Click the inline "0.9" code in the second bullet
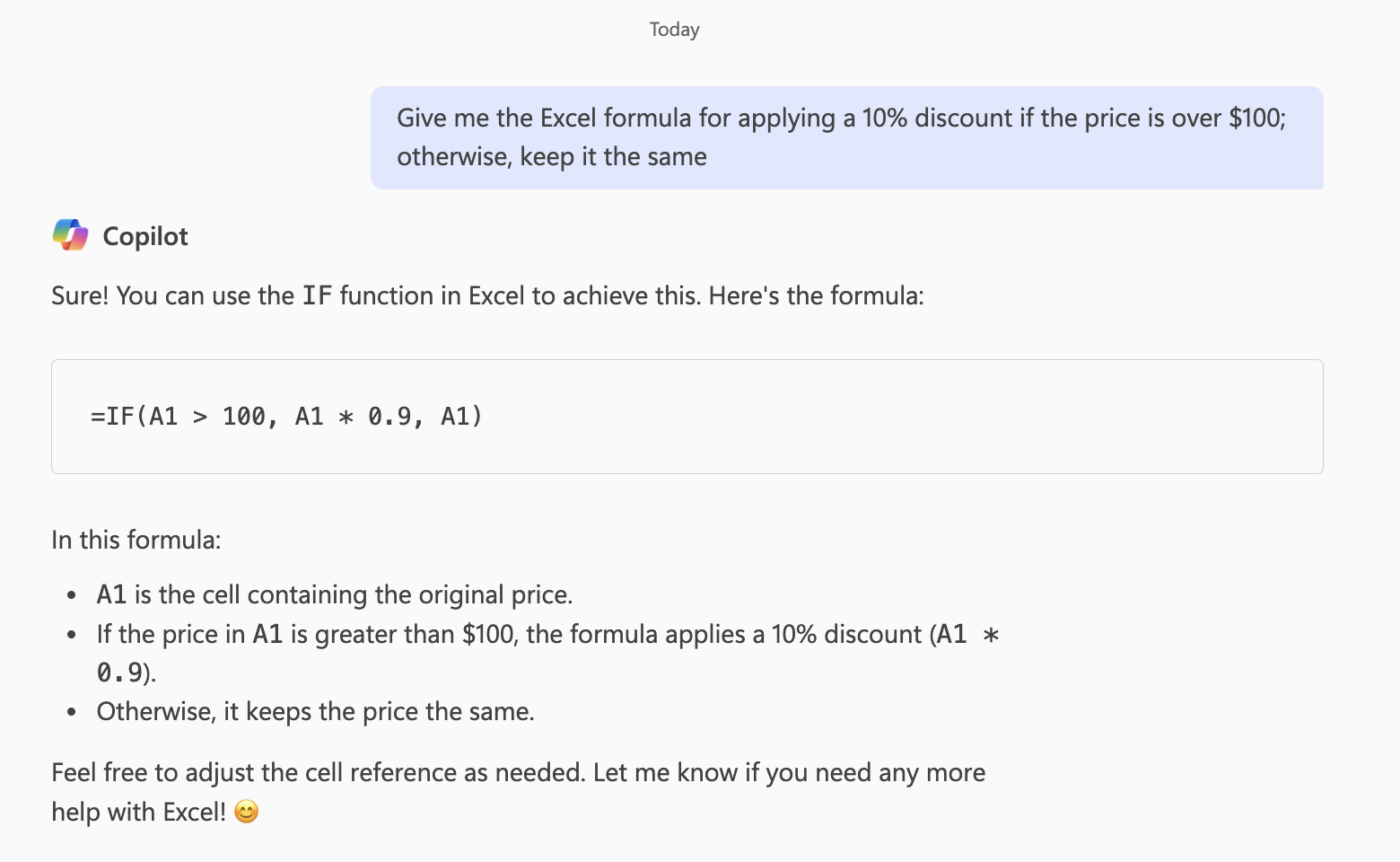 [118, 673]
